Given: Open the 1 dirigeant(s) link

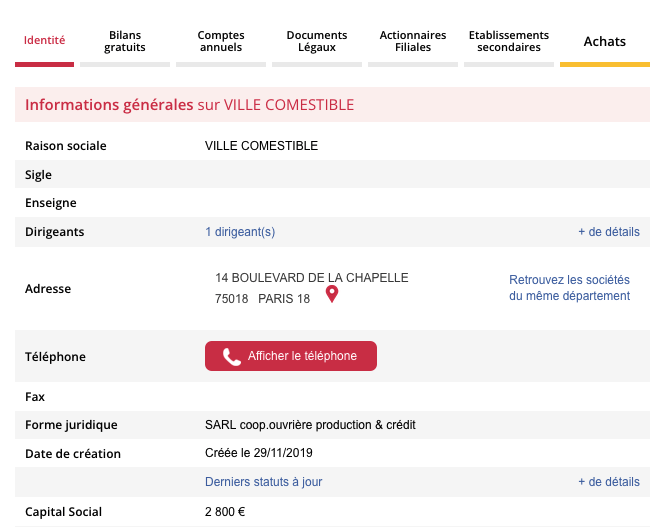Looking at the screenshot, I should coord(240,232).
